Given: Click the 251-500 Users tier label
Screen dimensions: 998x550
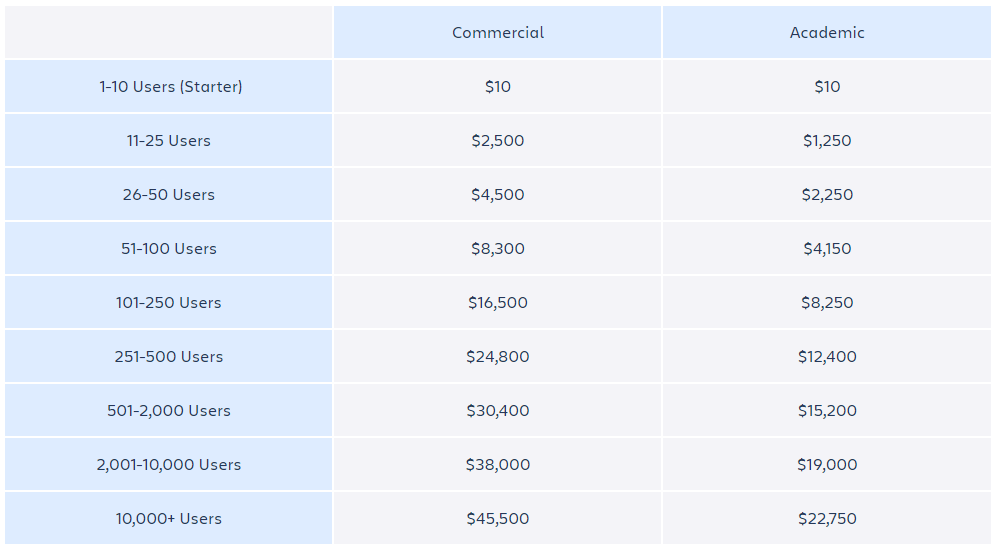Looking at the screenshot, I should point(169,357).
